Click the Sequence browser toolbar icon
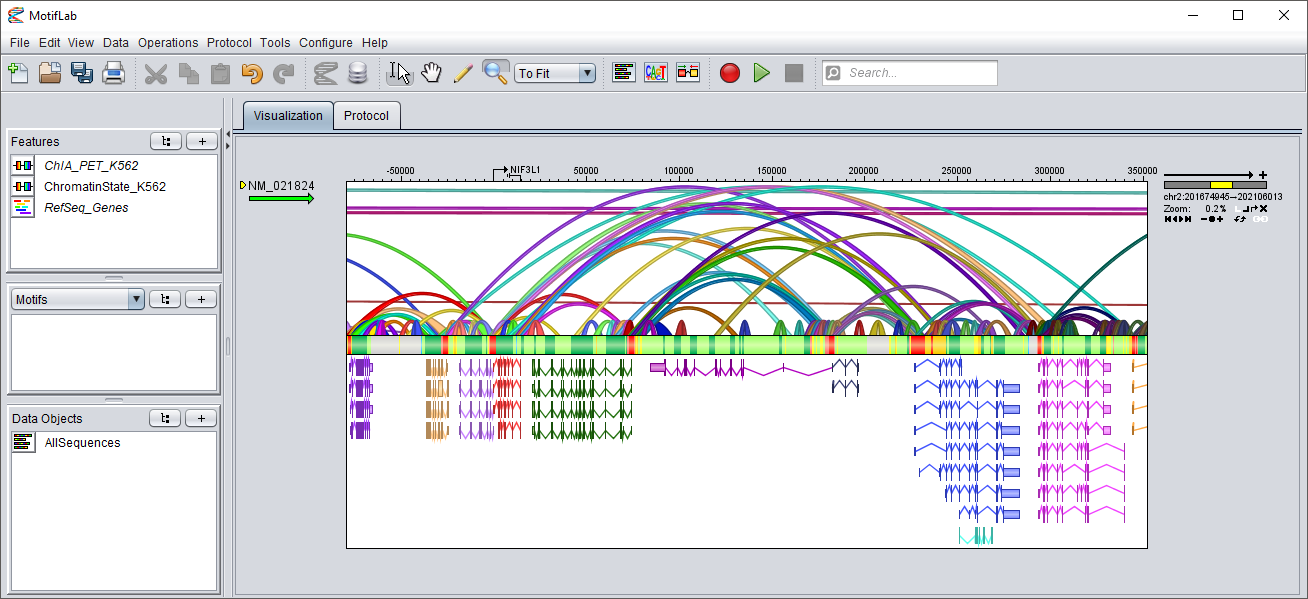This screenshot has width=1308, height=599. pos(624,73)
